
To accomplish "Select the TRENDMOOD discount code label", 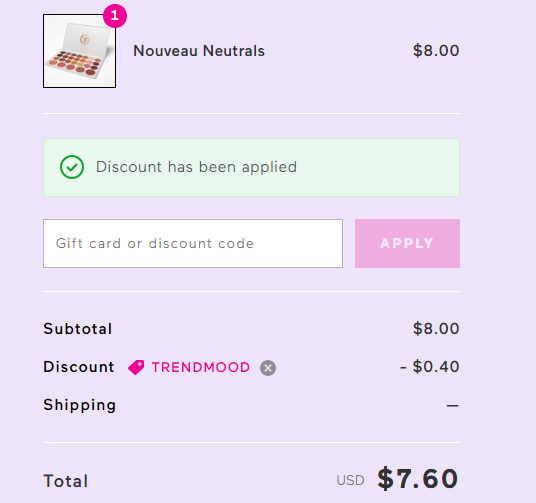I will click(x=201, y=368).
